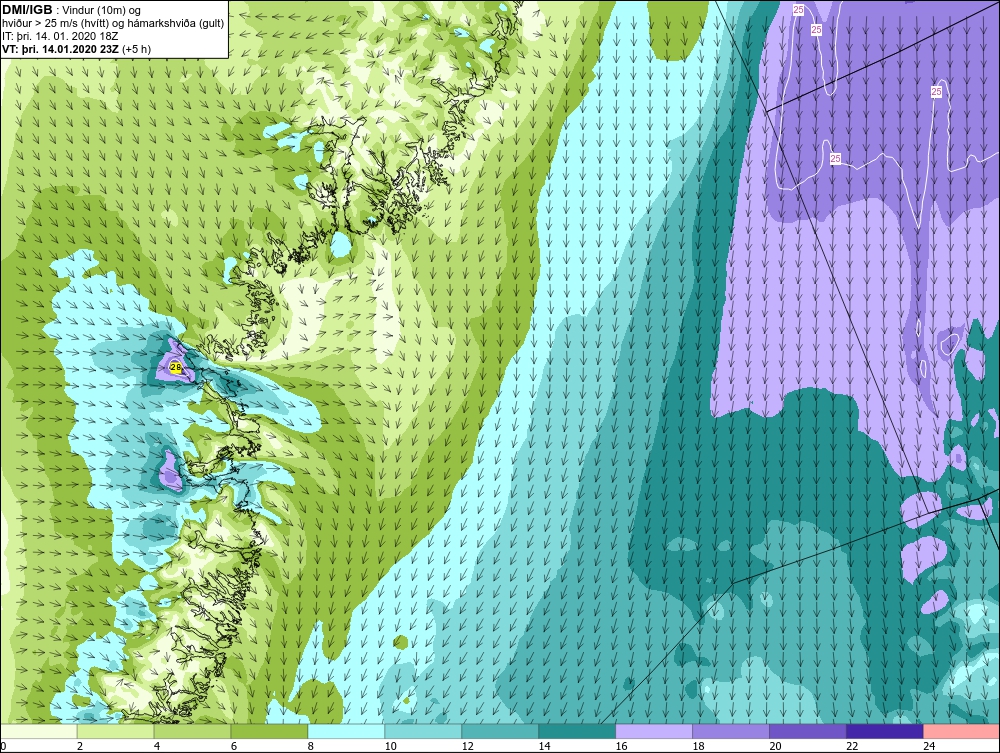Click the 14–16 m/s dark teal swatch
1000x753 pixels.
(x=577, y=731)
